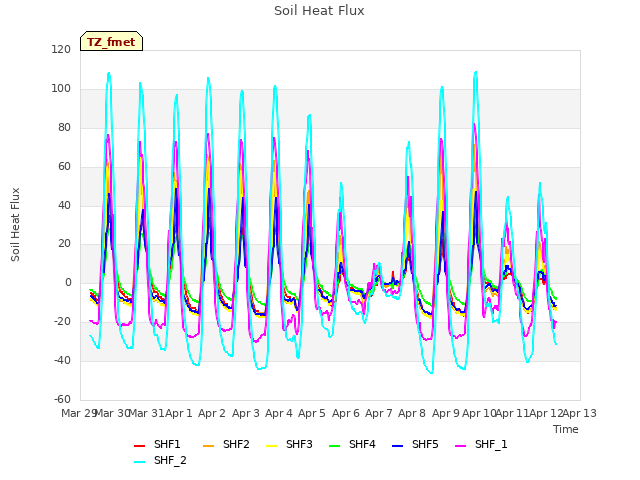Click the green SHF4 legend color marker
The image size is (640, 480).
334,446
